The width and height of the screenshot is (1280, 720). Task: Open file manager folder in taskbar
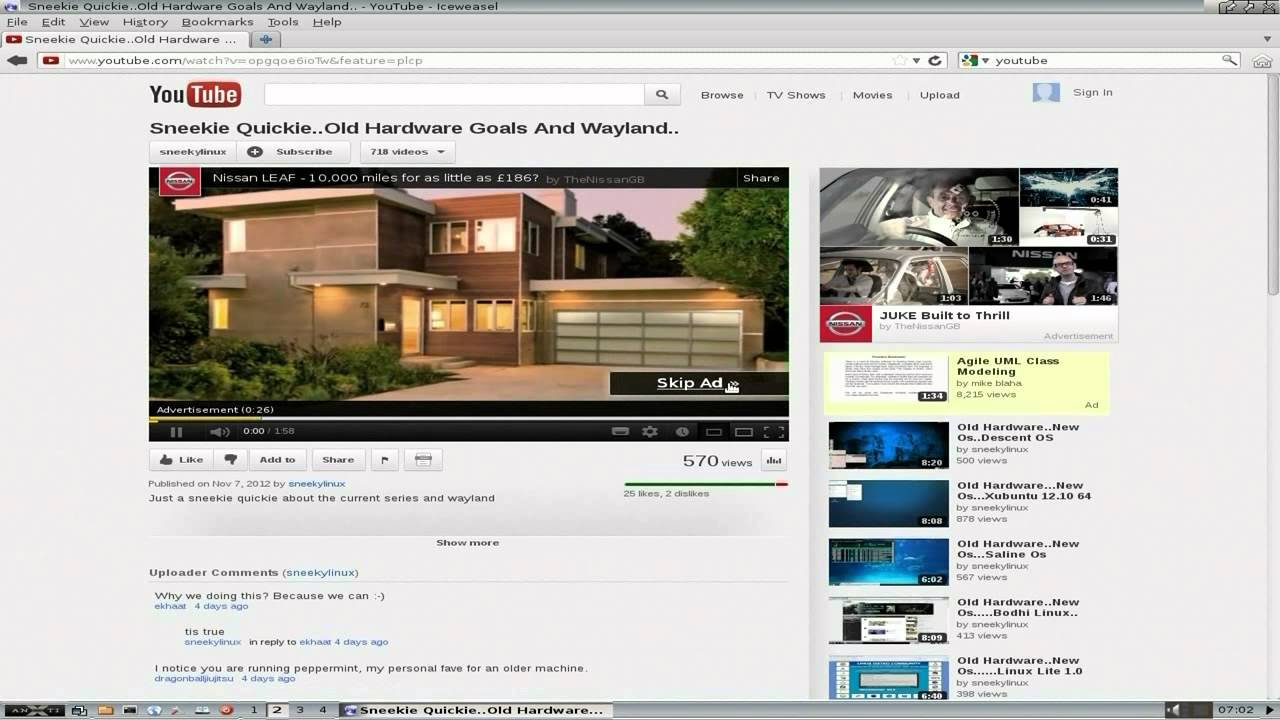(105, 710)
